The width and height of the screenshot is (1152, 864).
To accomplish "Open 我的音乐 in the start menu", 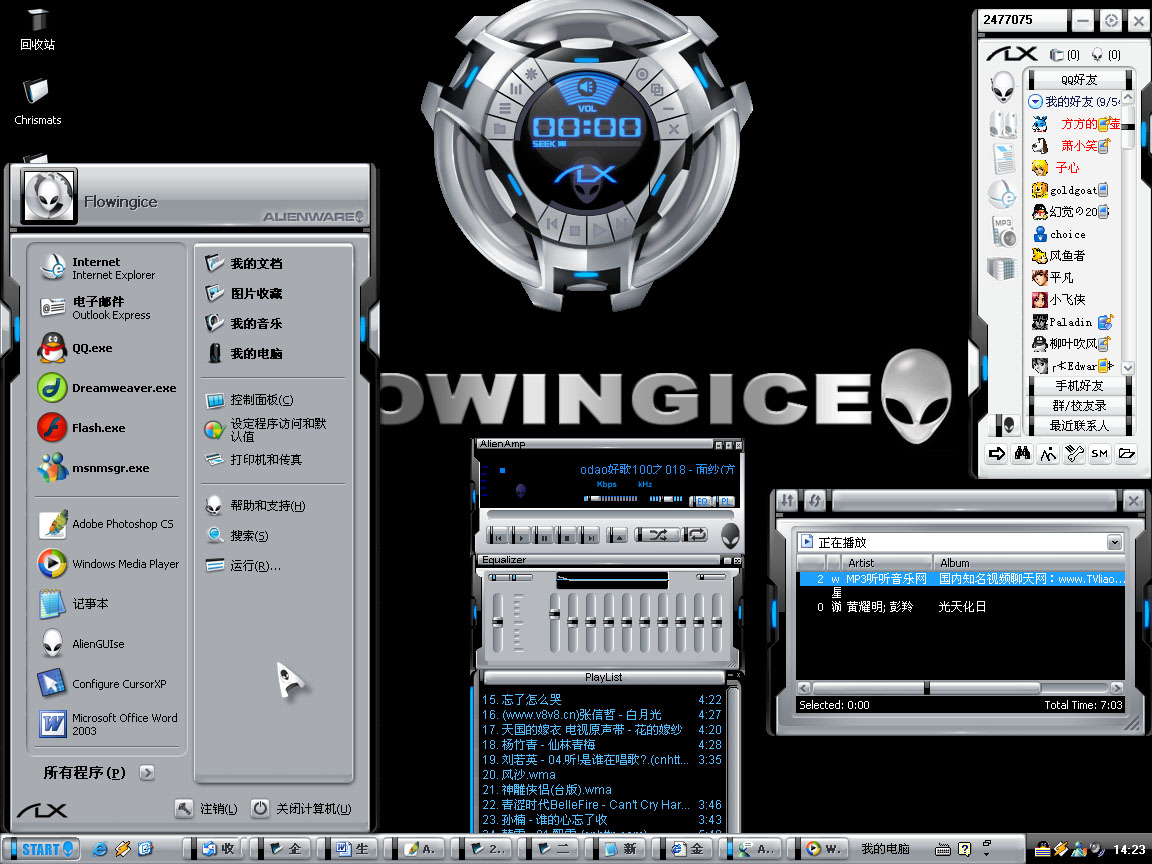I will [244, 323].
